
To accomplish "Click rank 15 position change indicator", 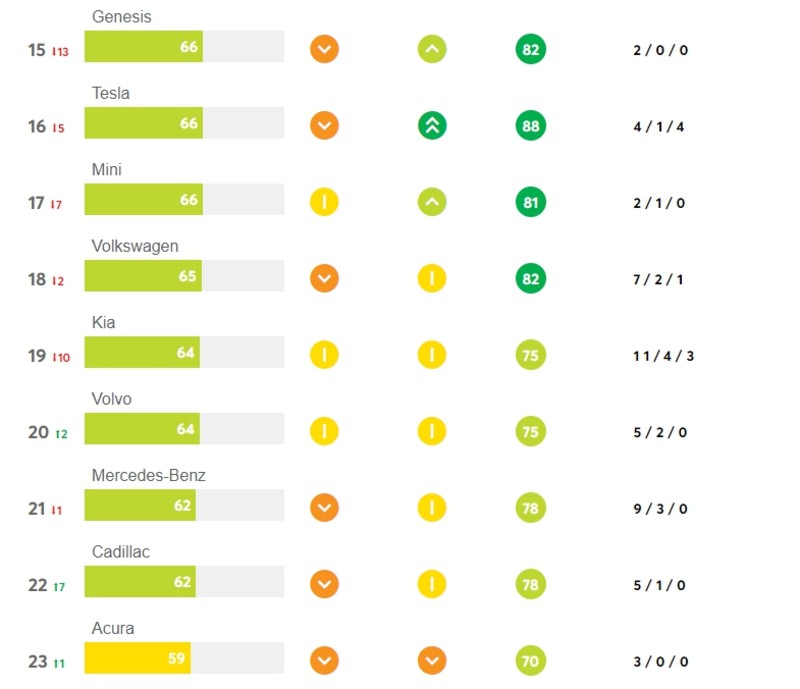I will pyautogui.click(x=60, y=52).
